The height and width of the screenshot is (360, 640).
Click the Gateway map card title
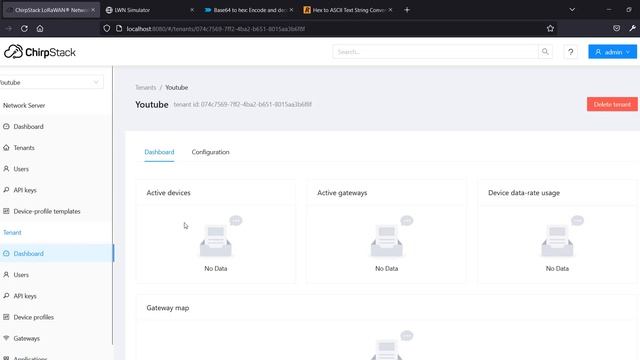coord(168,308)
